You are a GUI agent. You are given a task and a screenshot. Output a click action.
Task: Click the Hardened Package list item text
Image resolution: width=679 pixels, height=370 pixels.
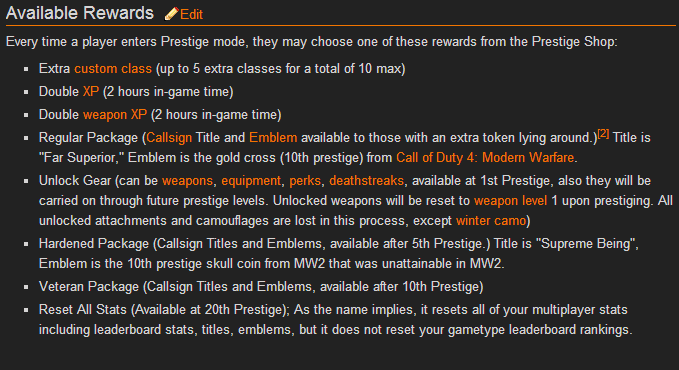click(339, 253)
